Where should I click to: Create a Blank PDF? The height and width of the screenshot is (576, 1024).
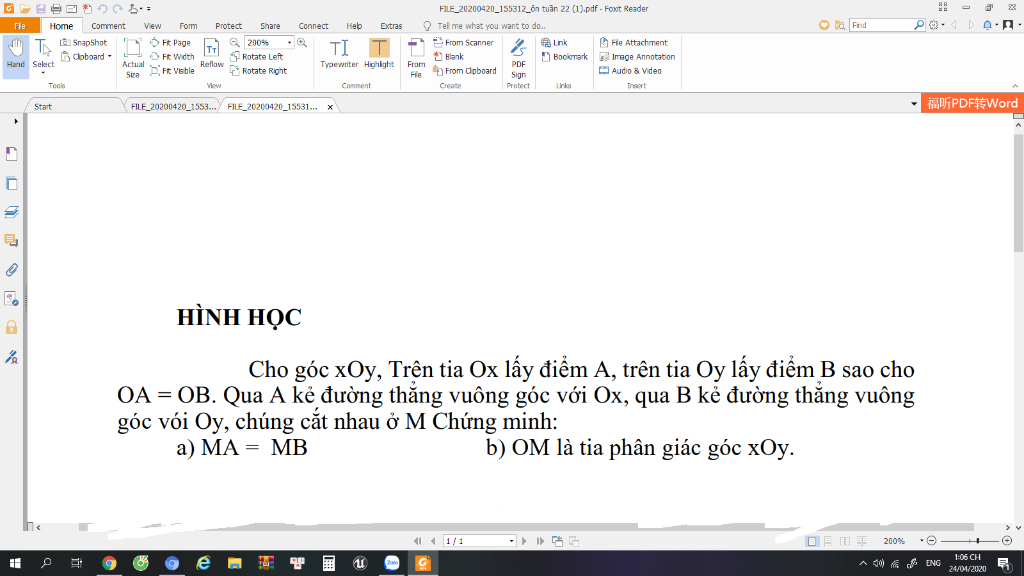[449, 57]
